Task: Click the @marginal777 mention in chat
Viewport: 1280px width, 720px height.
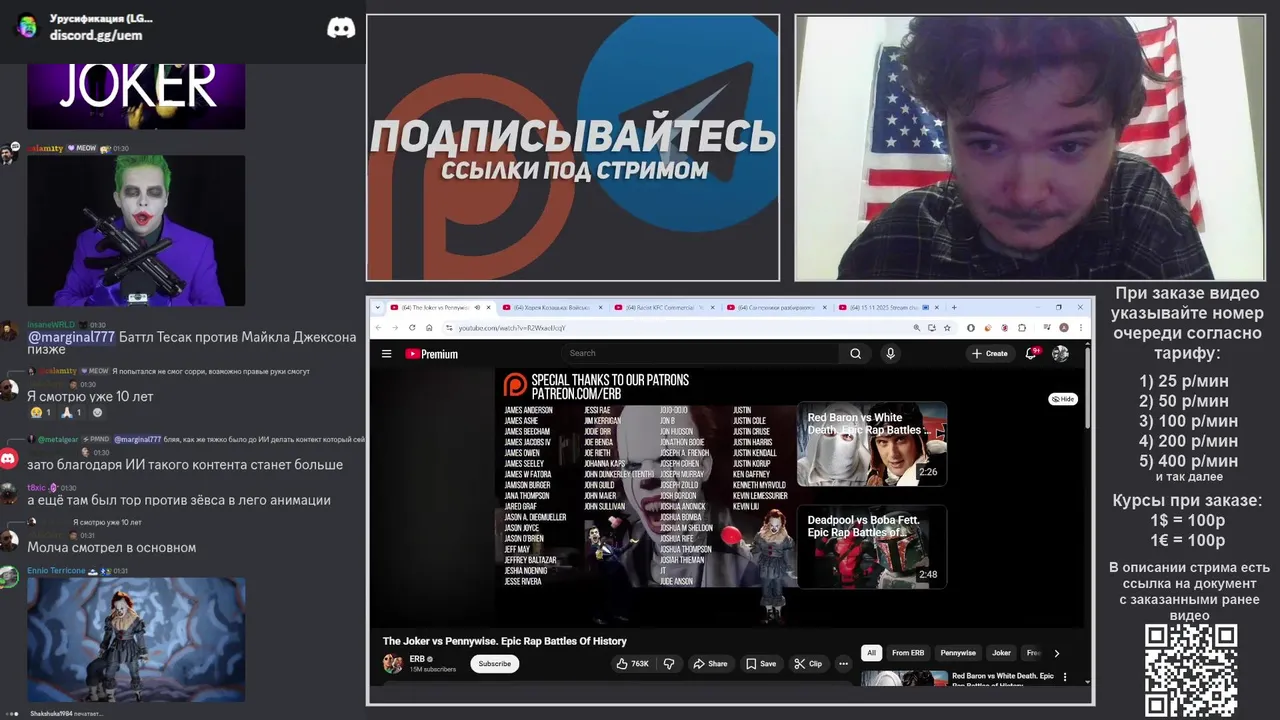Action: click(x=71, y=338)
